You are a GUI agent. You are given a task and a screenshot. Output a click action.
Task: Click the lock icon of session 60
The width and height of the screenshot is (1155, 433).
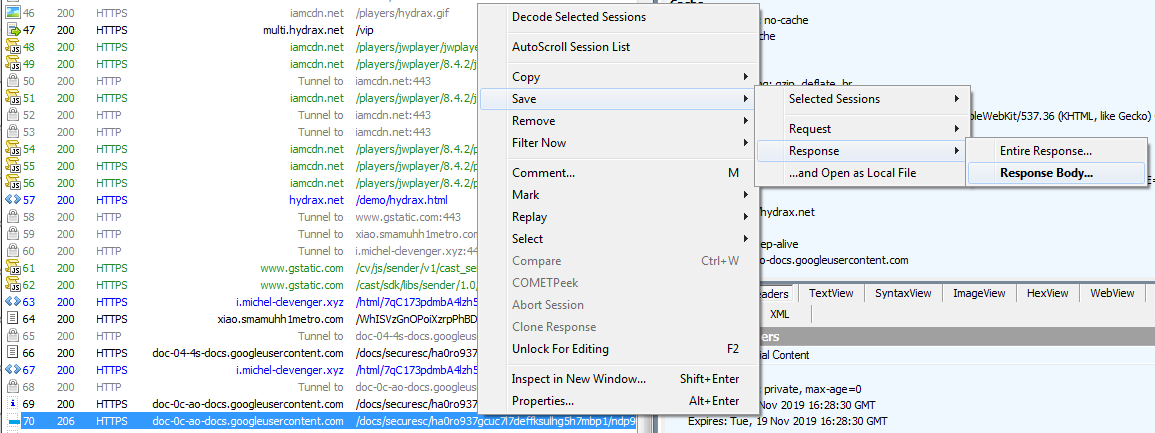13,251
